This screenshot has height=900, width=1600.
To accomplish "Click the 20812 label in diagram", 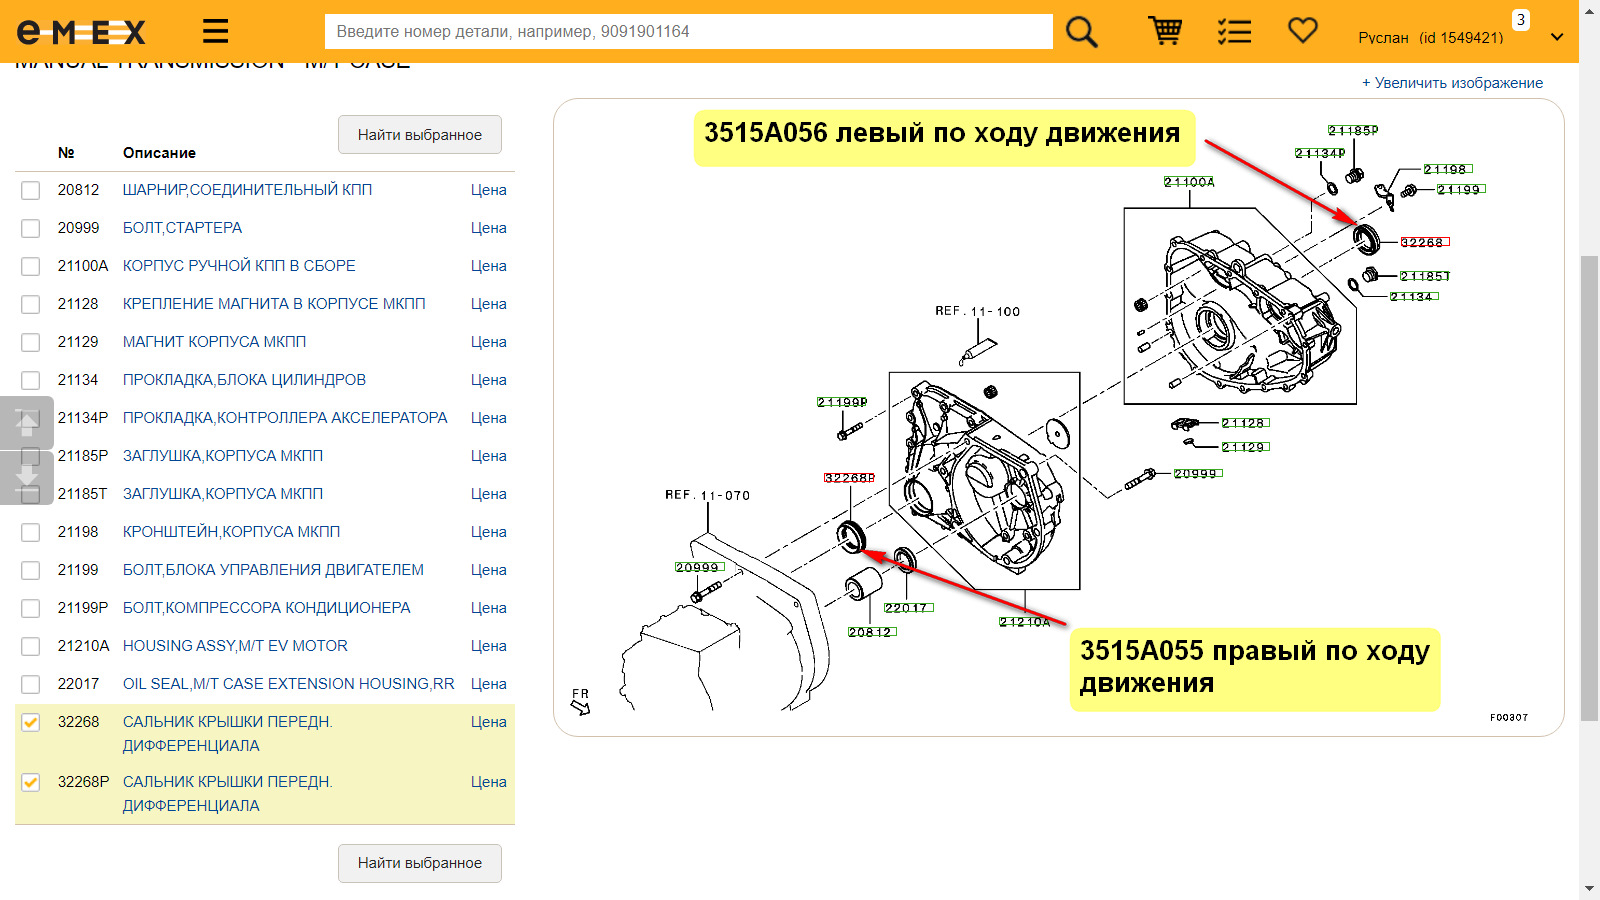I will coord(871,632).
